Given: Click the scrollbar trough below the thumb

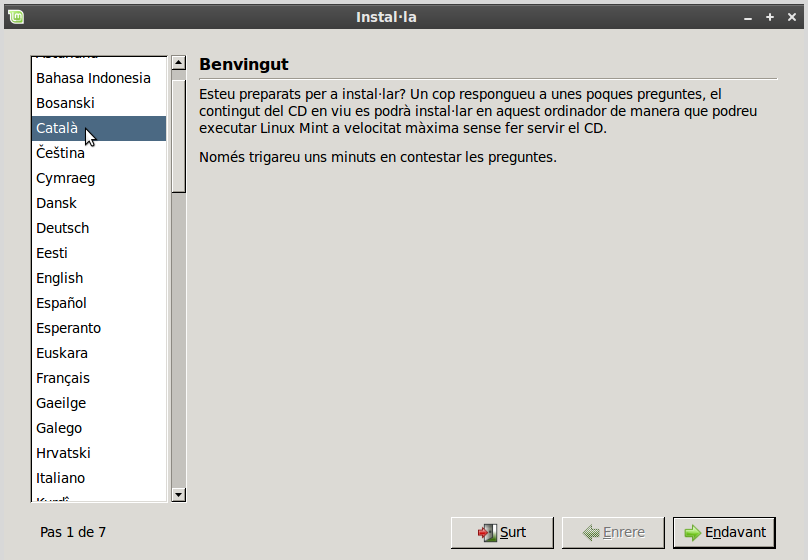Looking at the screenshot, I should pos(178,340).
